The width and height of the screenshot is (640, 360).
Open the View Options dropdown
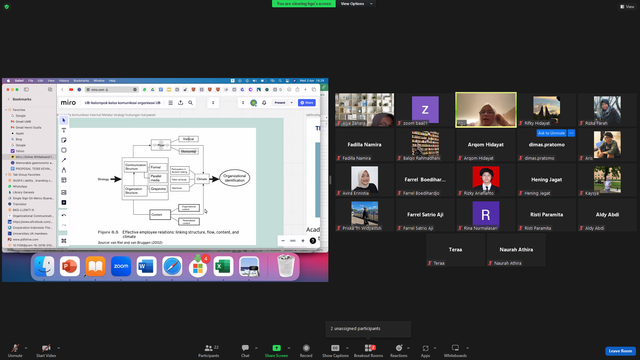tap(356, 4)
